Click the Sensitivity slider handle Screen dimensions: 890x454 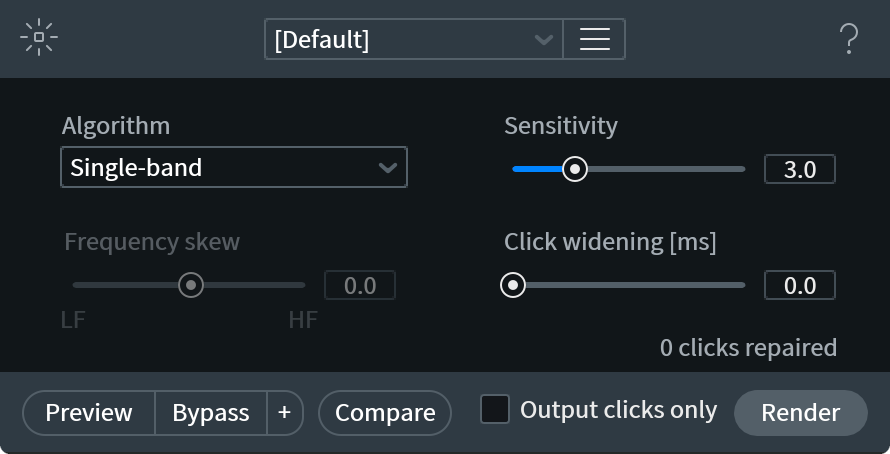pyautogui.click(x=575, y=169)
